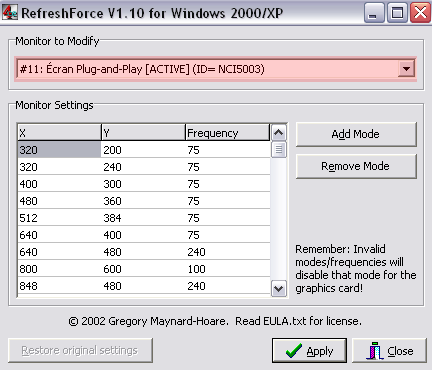Select frequency 75 in the 640x400 row
Viewport: 432px width, 370px height.
click(x=228, y=235)
